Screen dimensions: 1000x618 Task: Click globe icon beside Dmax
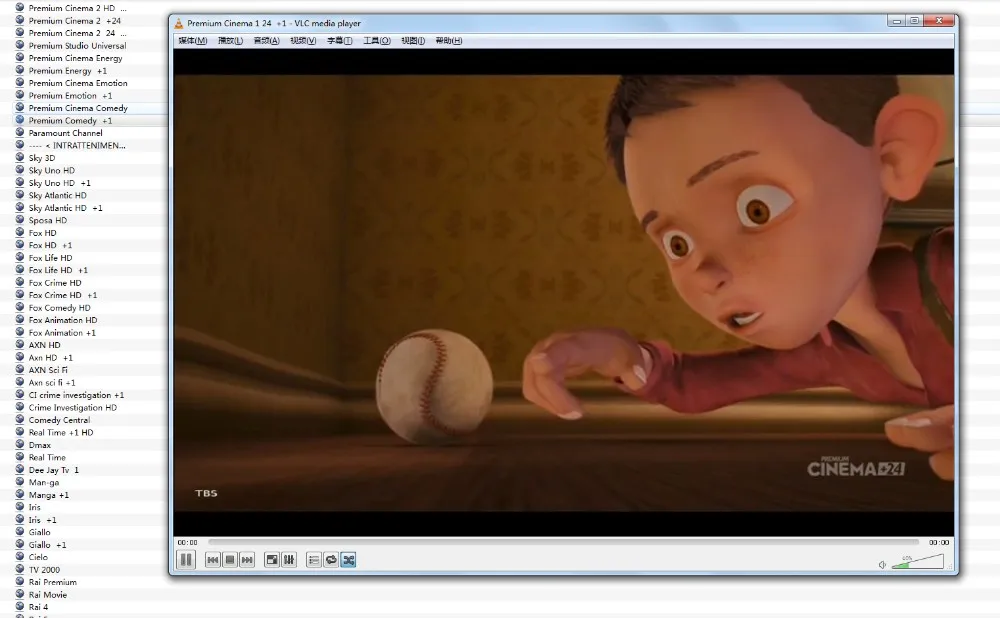click(20, 445)
